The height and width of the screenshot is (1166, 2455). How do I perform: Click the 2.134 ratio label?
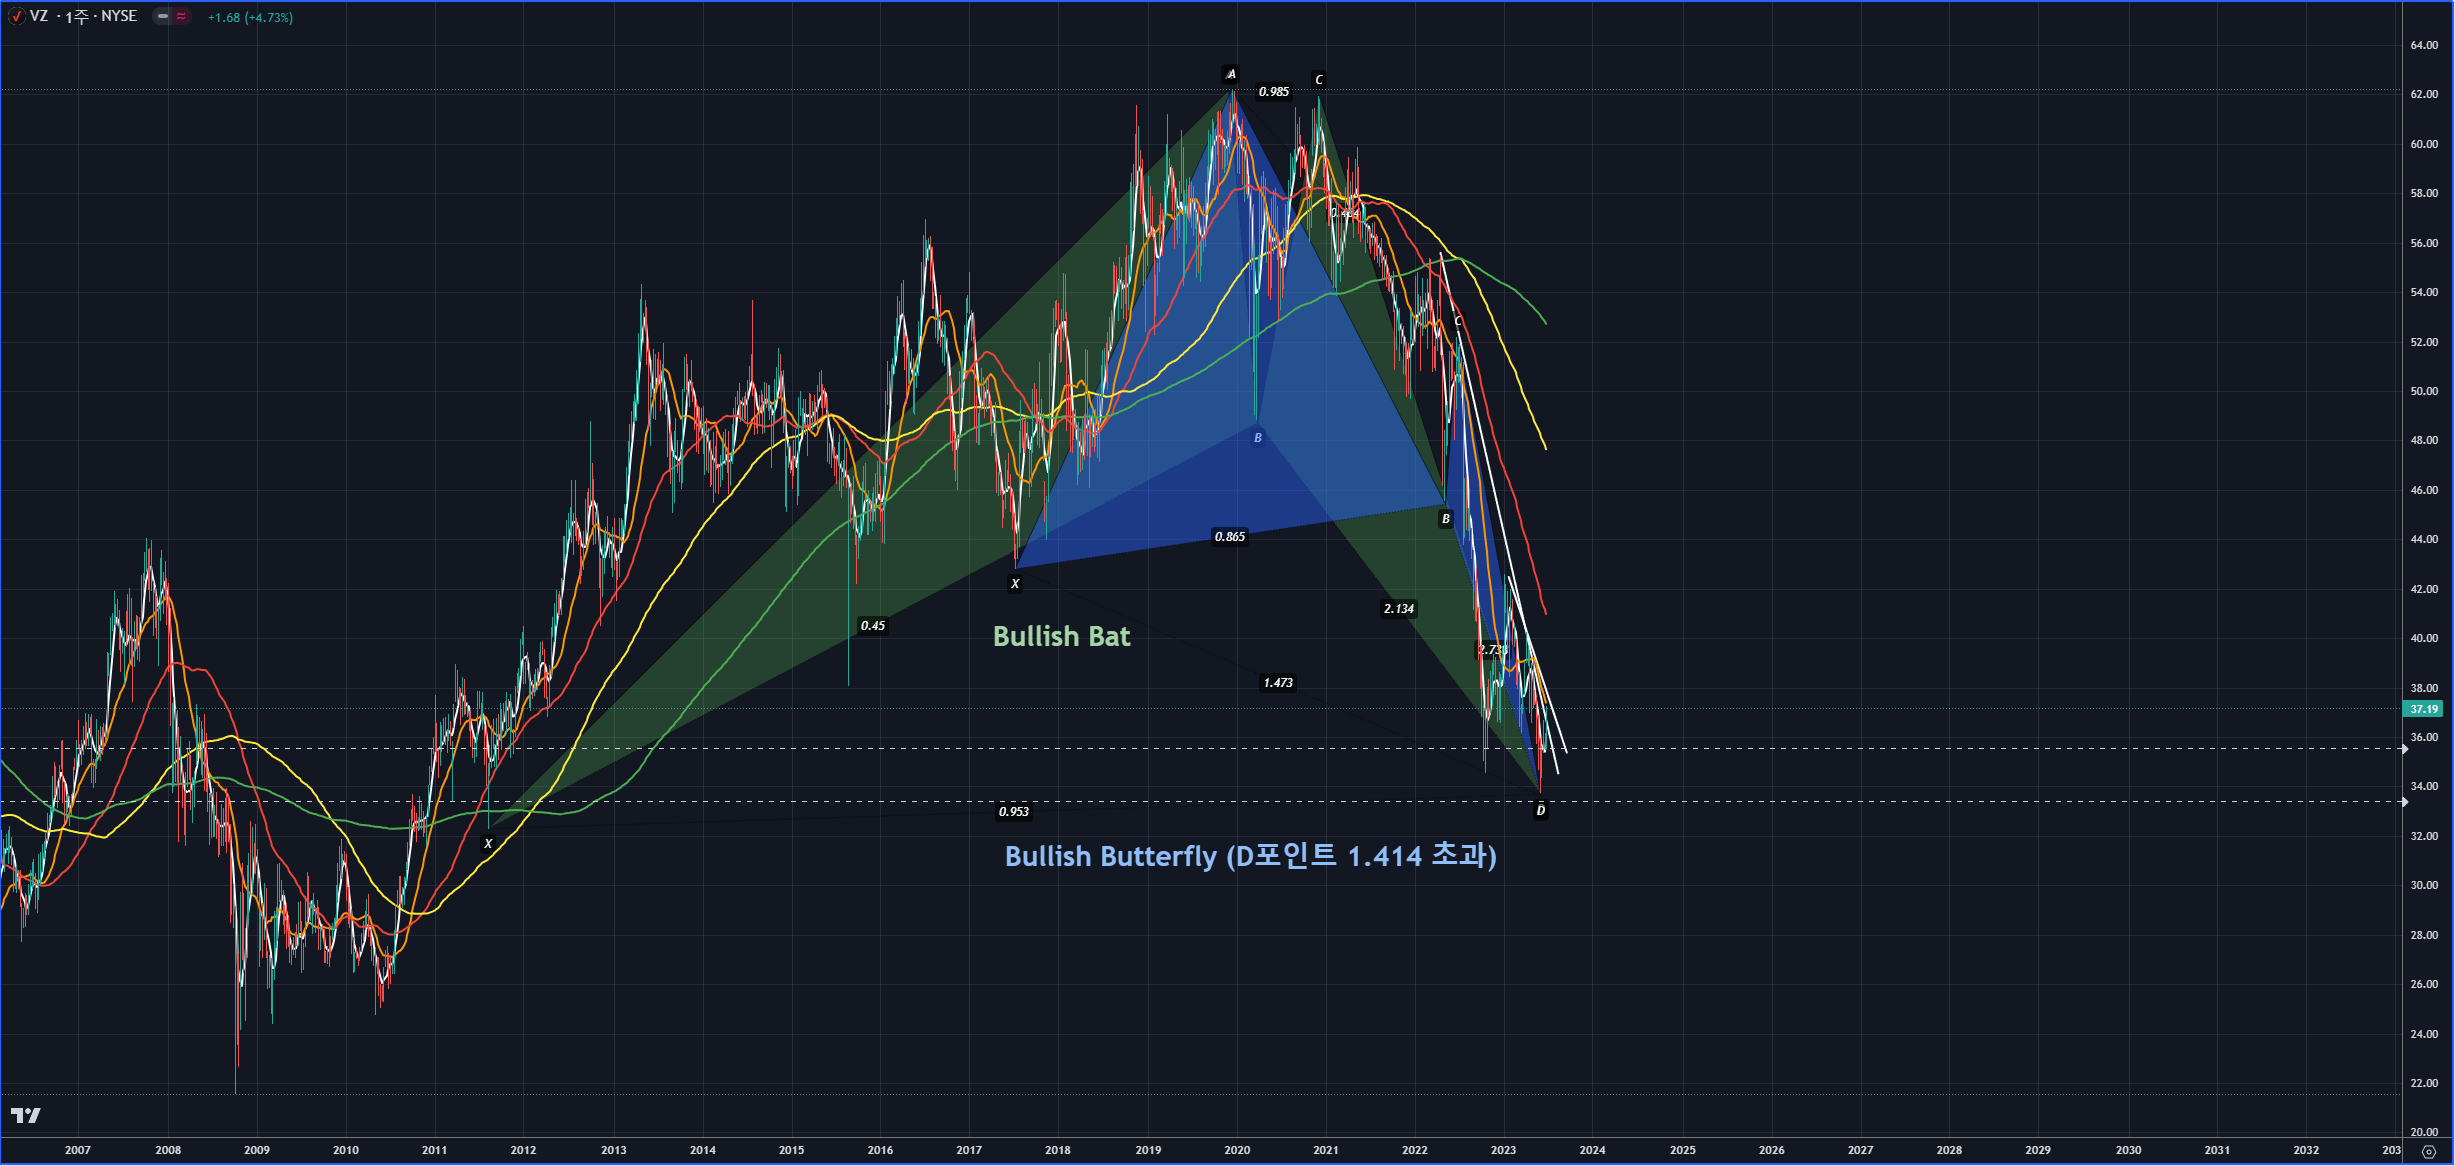[1398, 609]
